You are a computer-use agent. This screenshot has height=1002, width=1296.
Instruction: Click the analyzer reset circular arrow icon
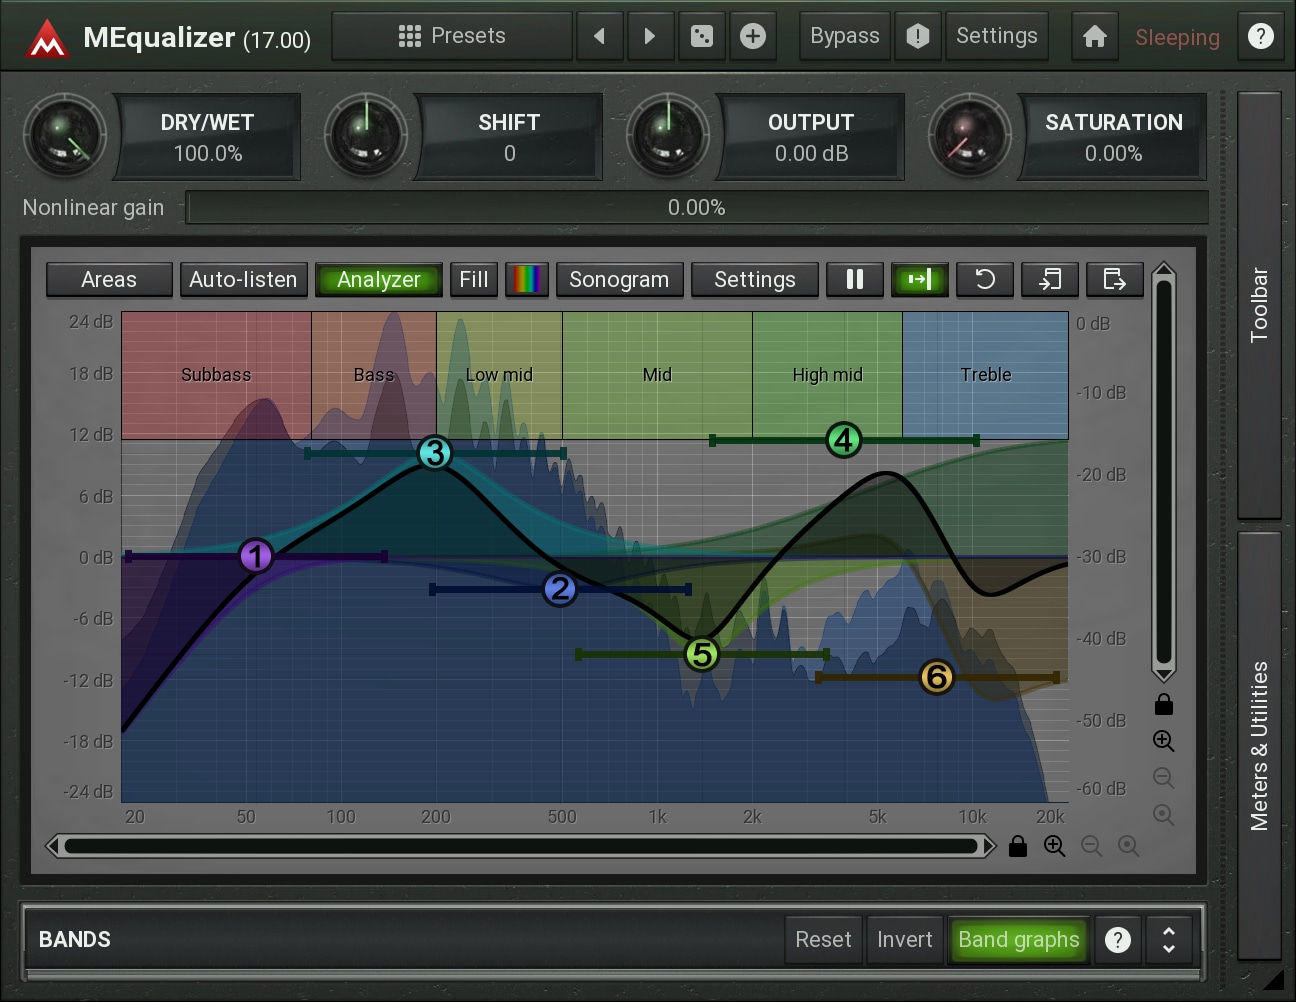(985, 280)
